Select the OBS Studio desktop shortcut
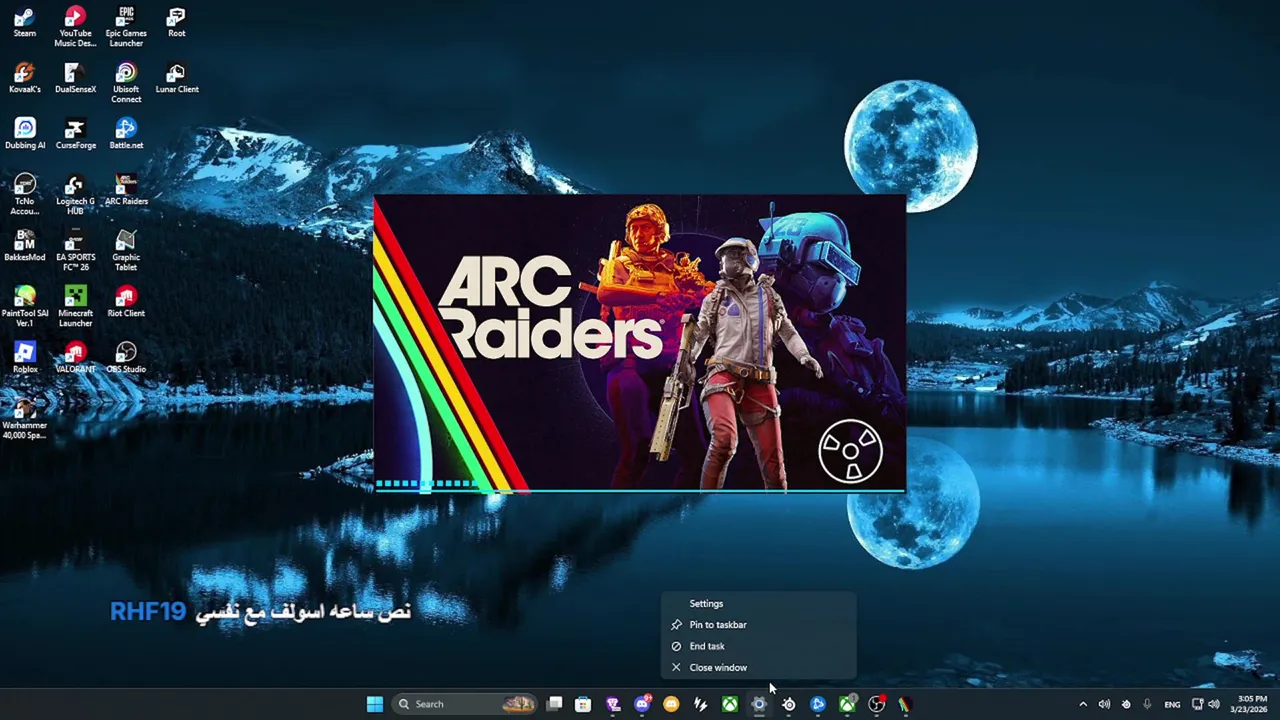1280x720 pixels. [x=126, y=359]
